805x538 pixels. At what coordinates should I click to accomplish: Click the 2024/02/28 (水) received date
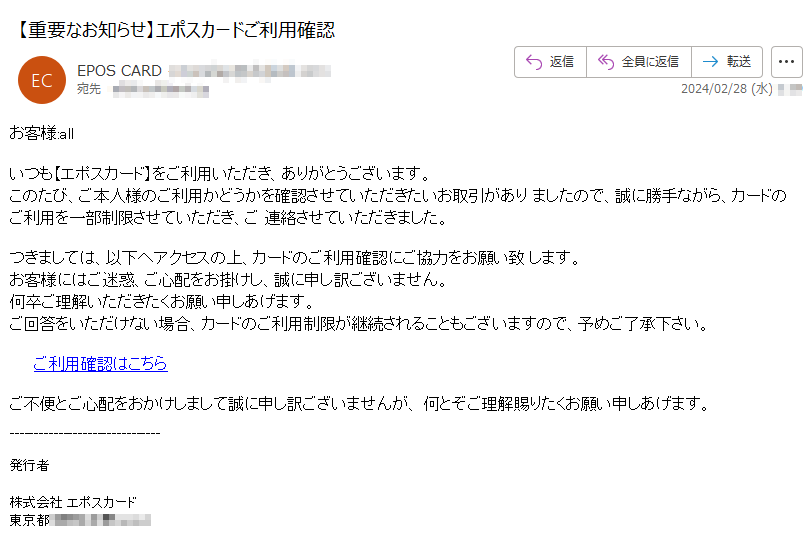pos(726,89)
